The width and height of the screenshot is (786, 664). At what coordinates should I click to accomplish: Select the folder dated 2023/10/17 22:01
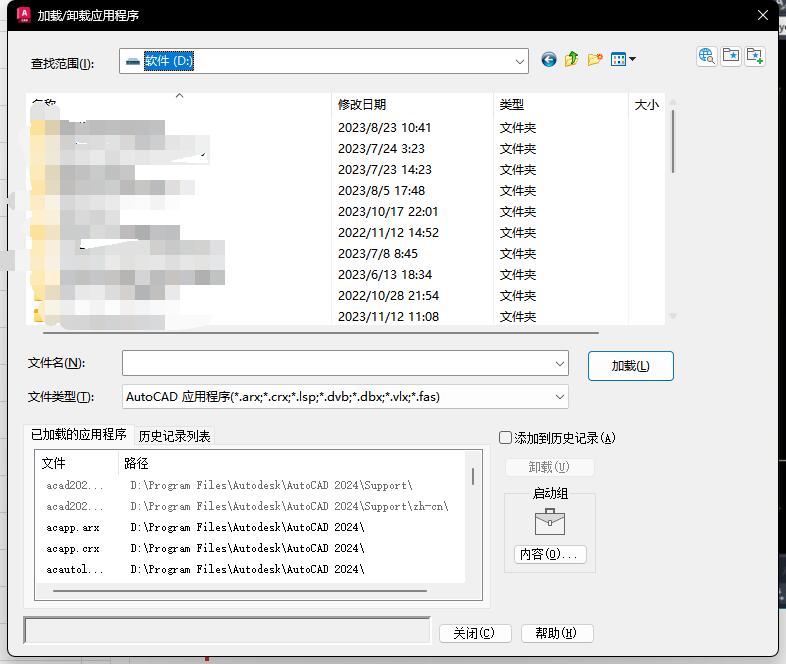tap(345, 212)
